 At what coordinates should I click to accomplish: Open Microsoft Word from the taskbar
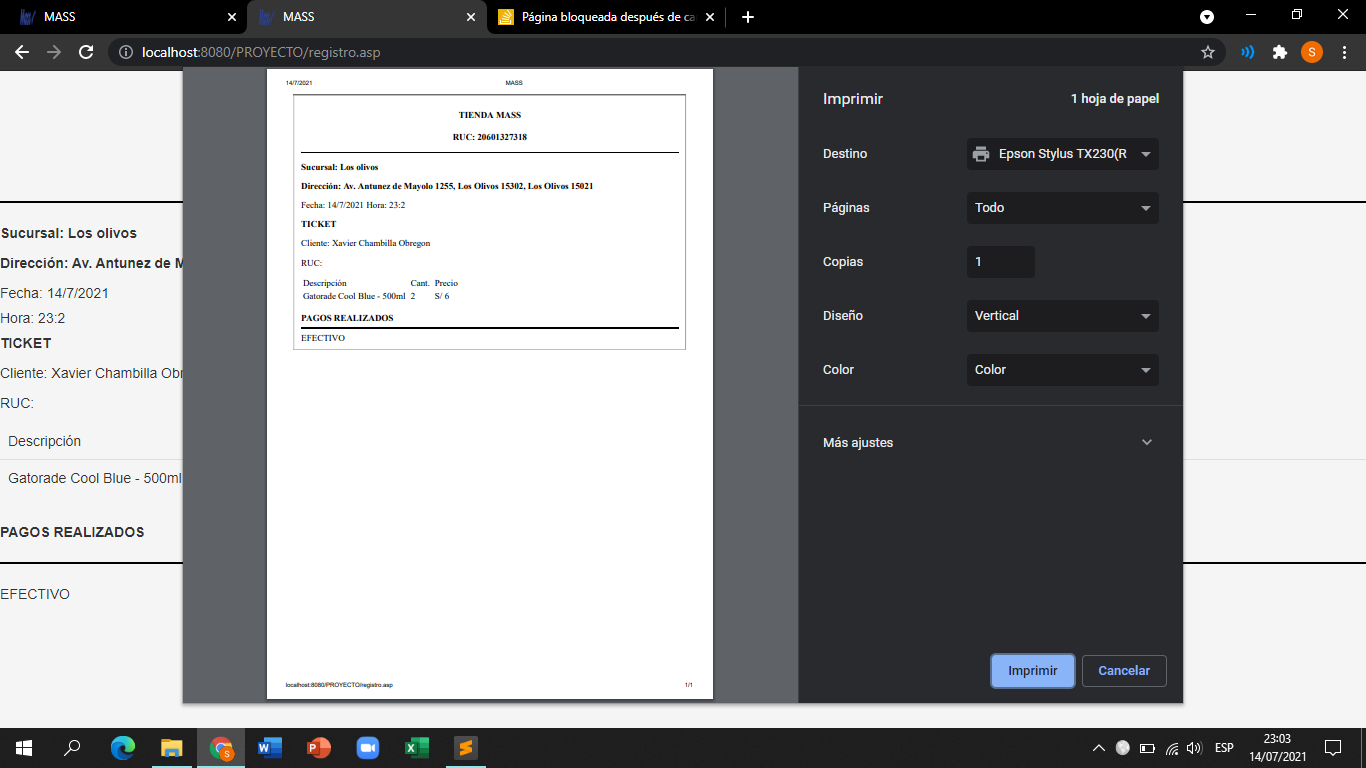click(x=270, y=748)
